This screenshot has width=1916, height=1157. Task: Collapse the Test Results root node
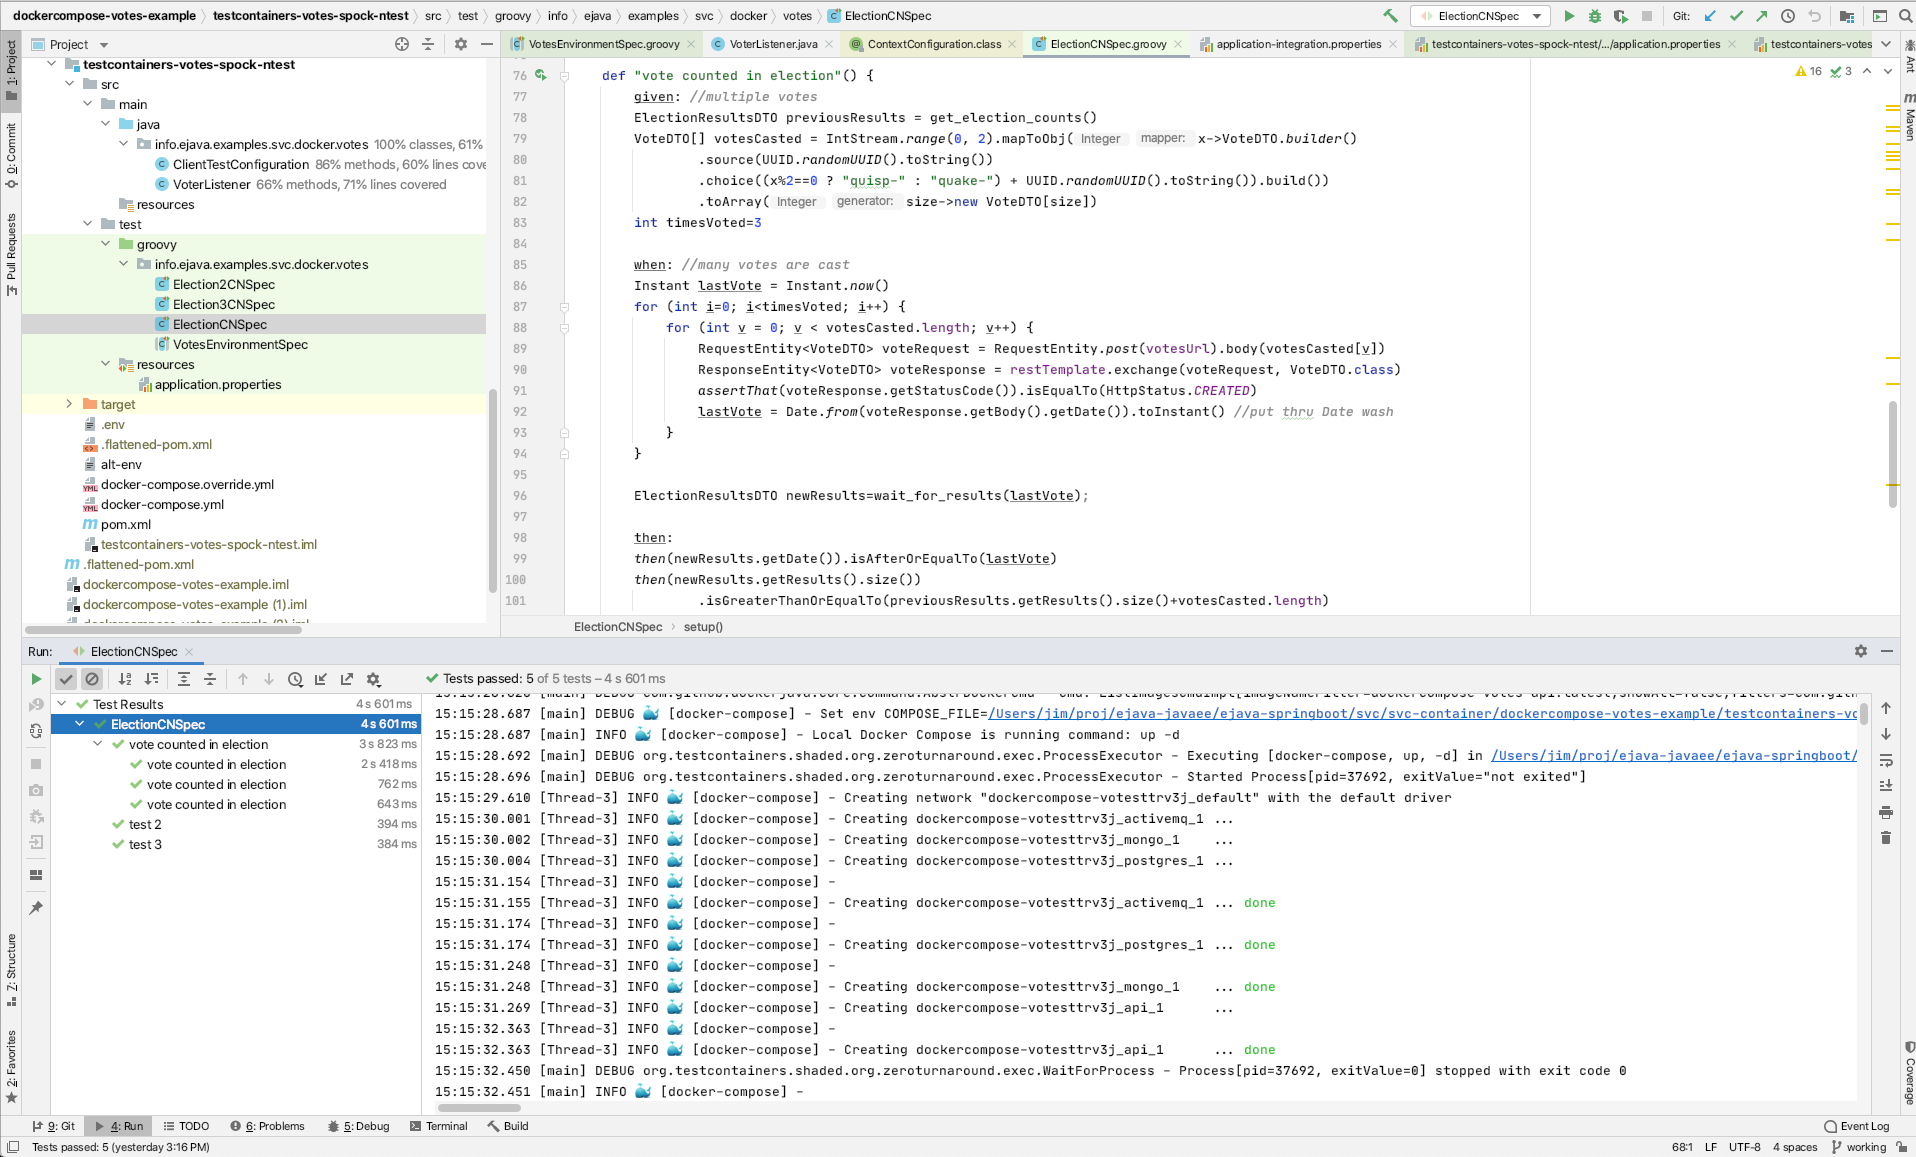pos(62,704)
